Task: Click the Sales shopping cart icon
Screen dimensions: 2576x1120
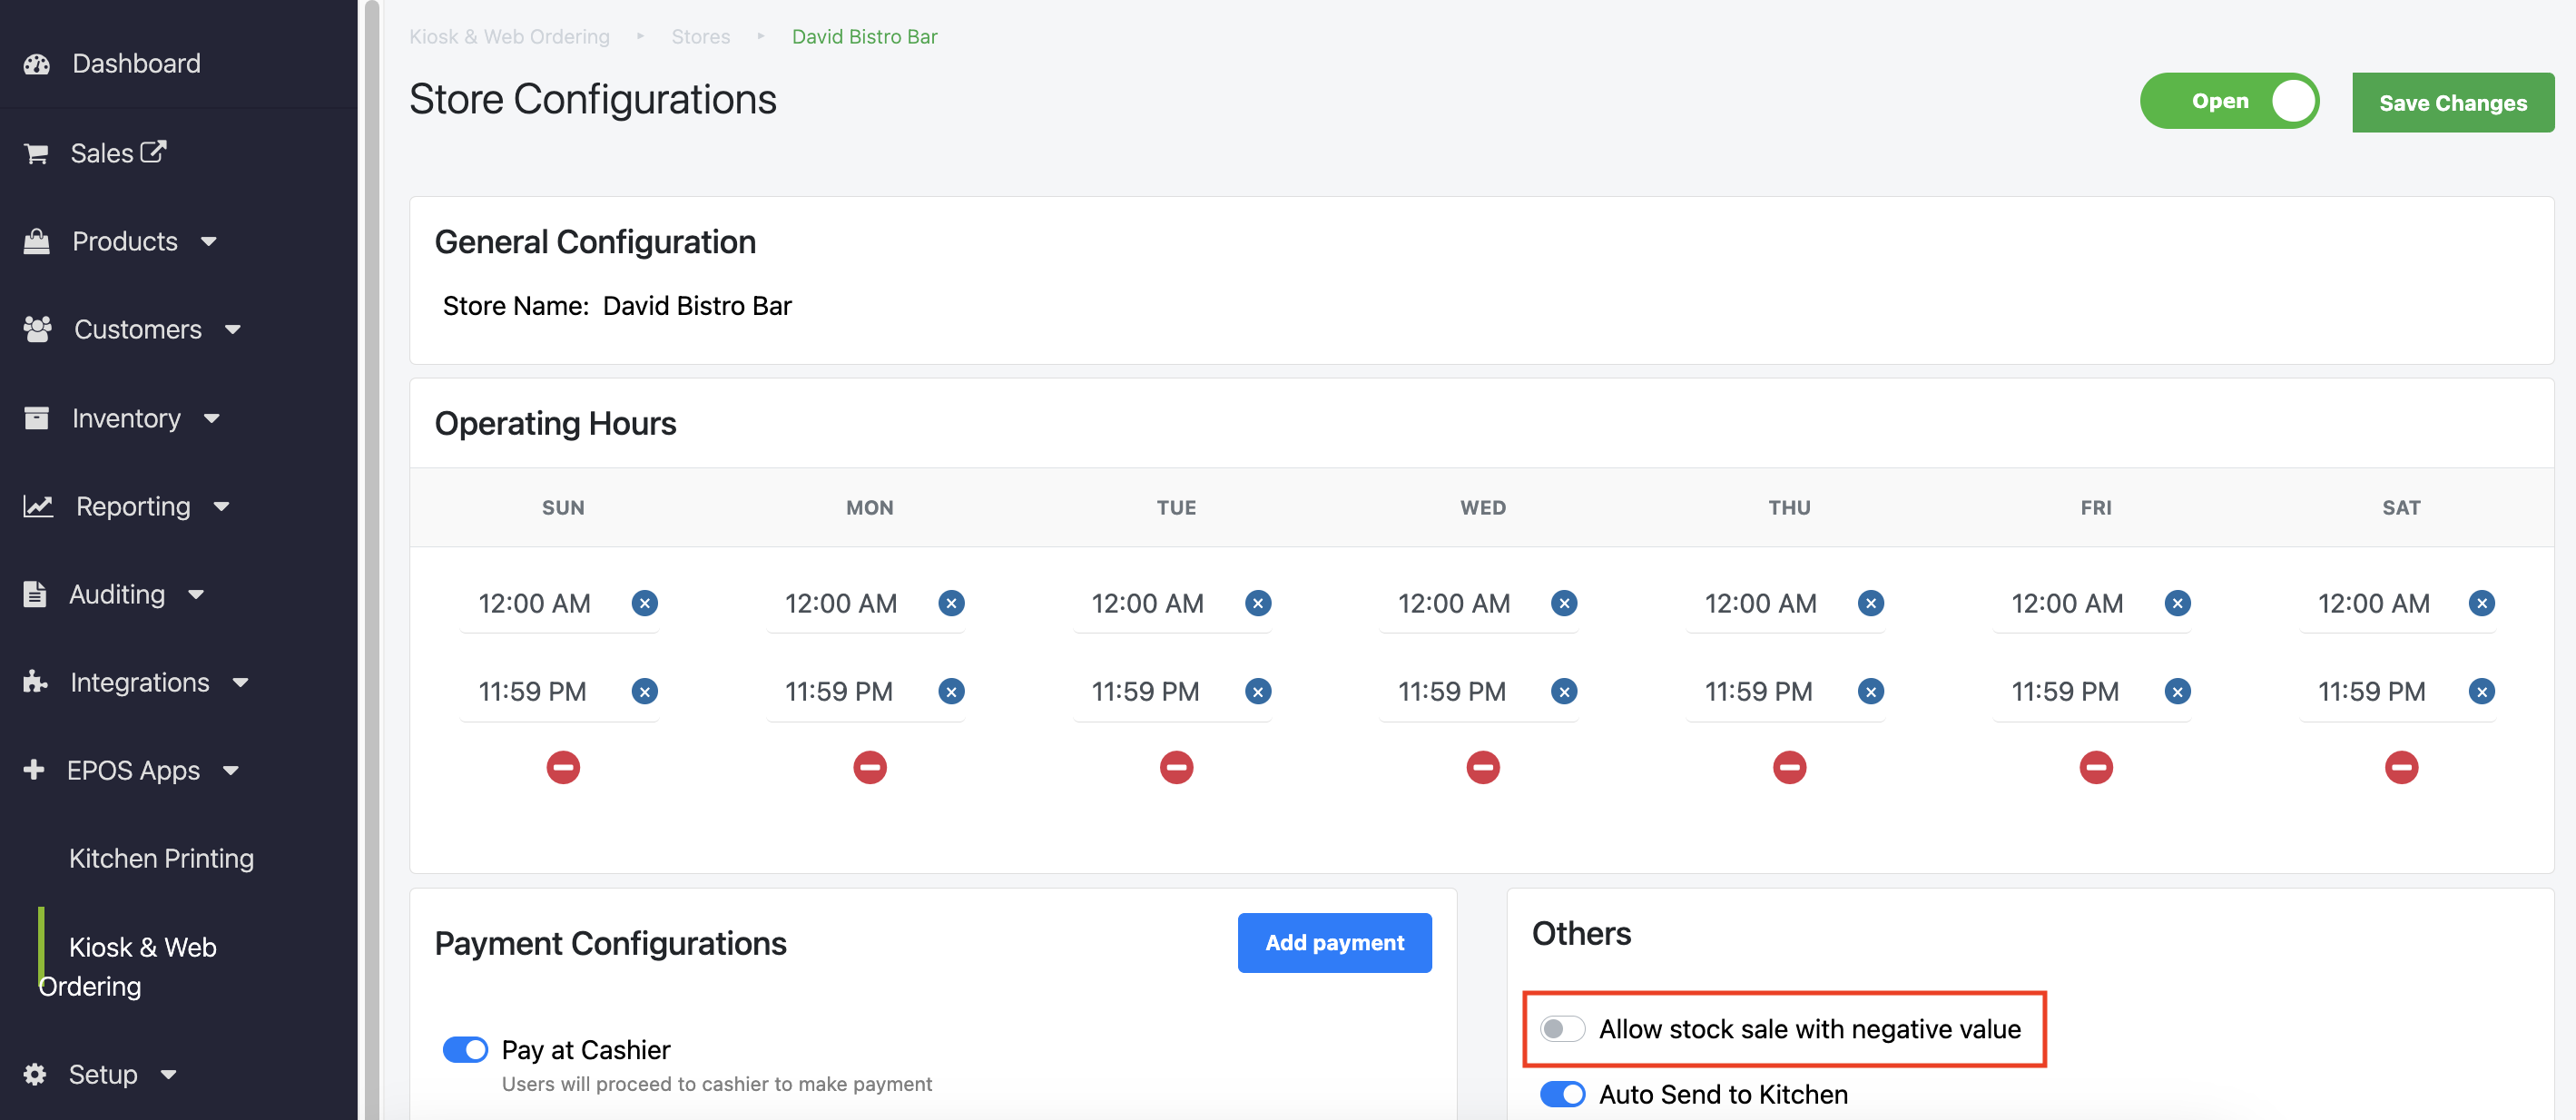Action: [36, 153]
